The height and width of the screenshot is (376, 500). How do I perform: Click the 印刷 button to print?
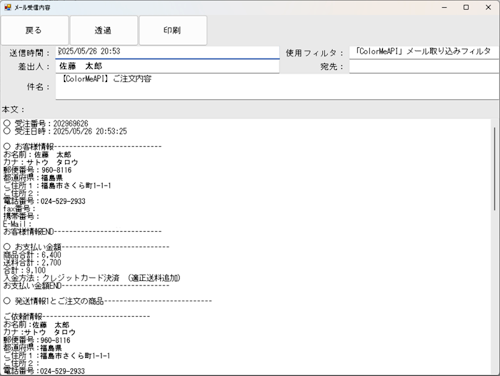(173, 30)
